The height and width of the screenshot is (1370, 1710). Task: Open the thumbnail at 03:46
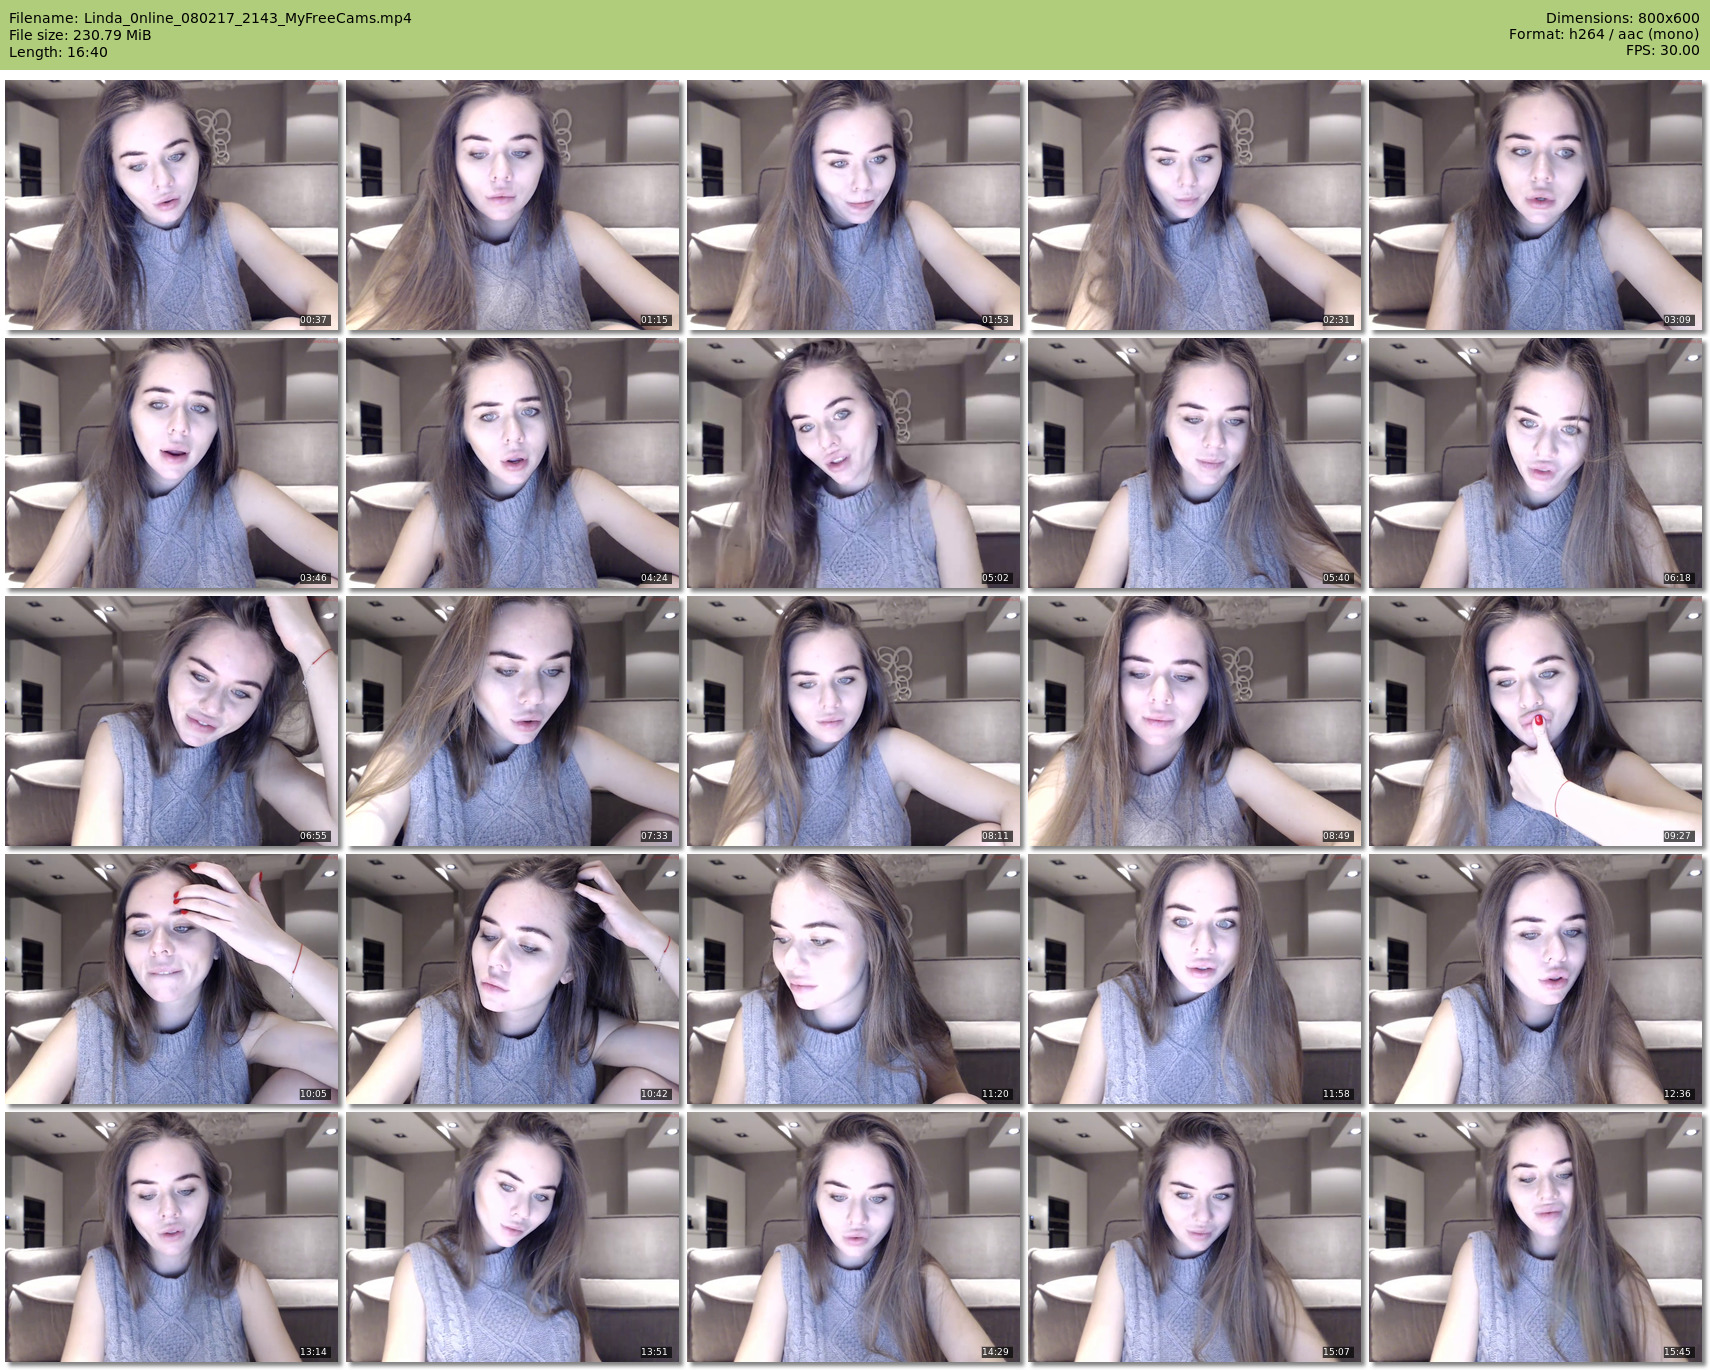tap(172, 463)
